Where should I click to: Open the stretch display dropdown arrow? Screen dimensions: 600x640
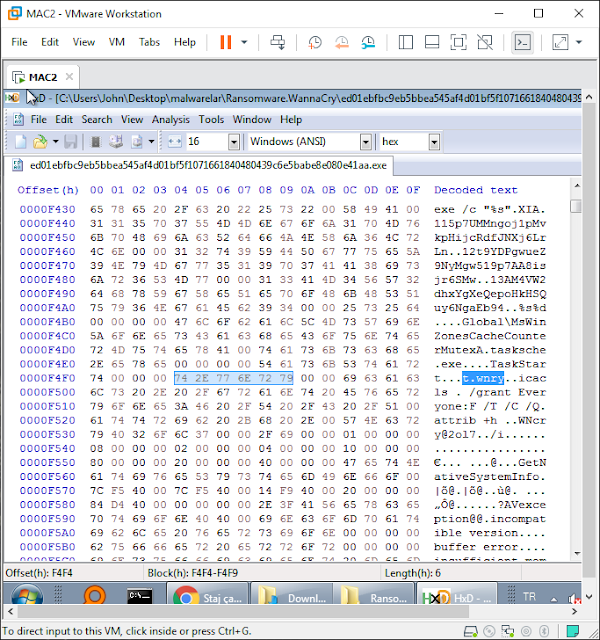coord(579,42)
